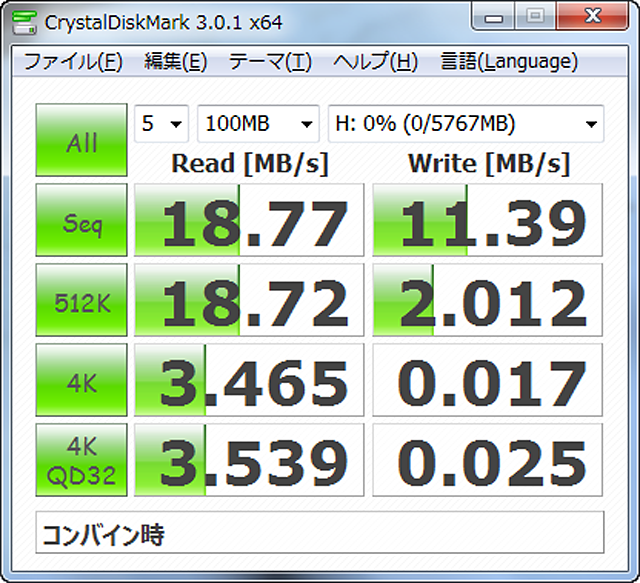Run all benchmarks with the All button

point(81,141)
